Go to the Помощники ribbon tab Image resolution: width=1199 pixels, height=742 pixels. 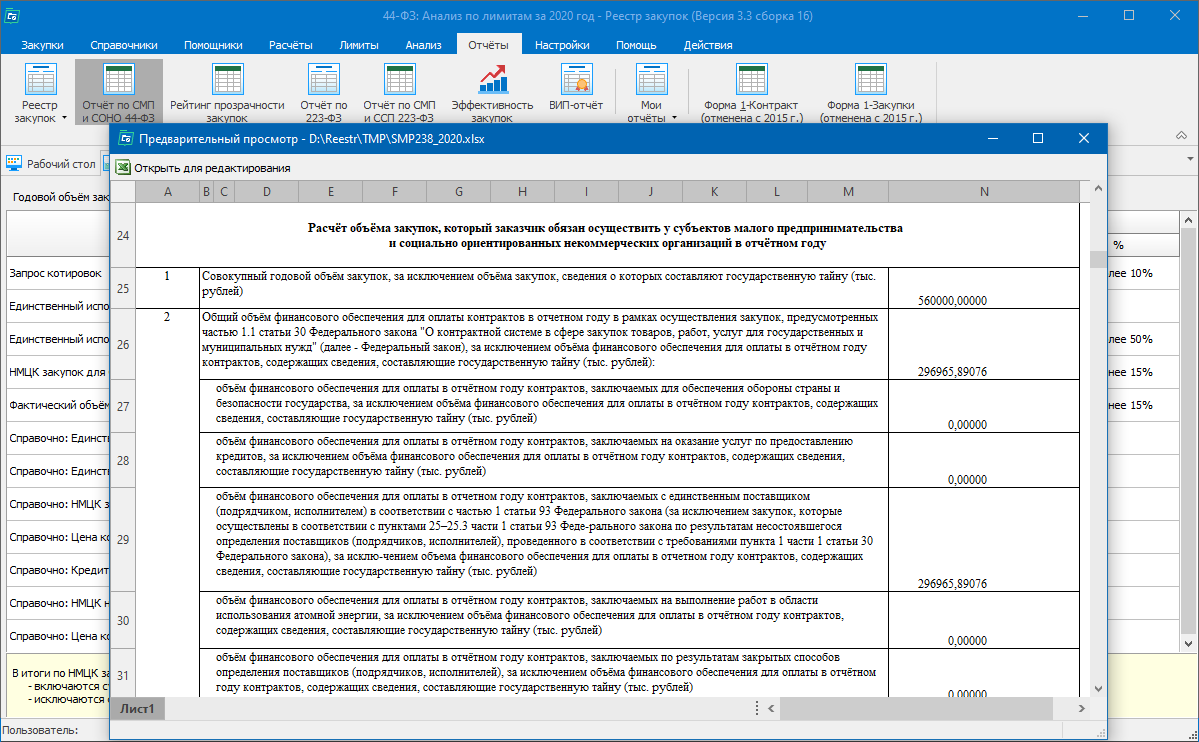pyautogui.click(x=213, y=45)
